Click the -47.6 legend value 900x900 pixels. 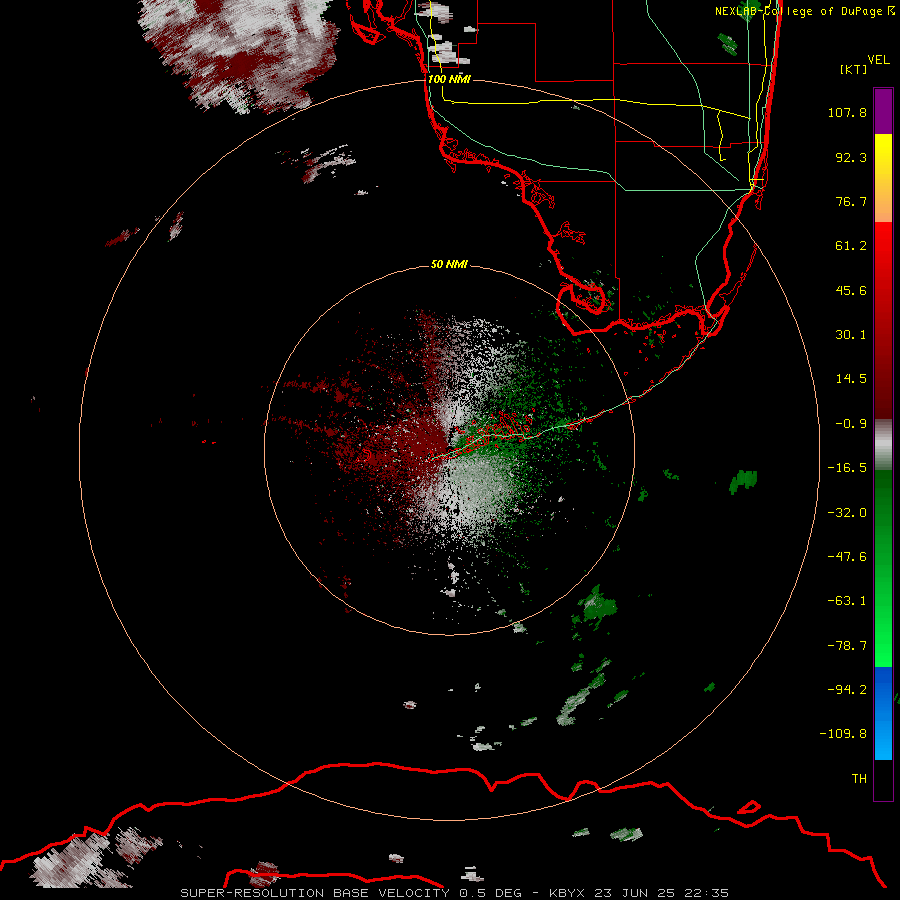(x=847, y=557)
